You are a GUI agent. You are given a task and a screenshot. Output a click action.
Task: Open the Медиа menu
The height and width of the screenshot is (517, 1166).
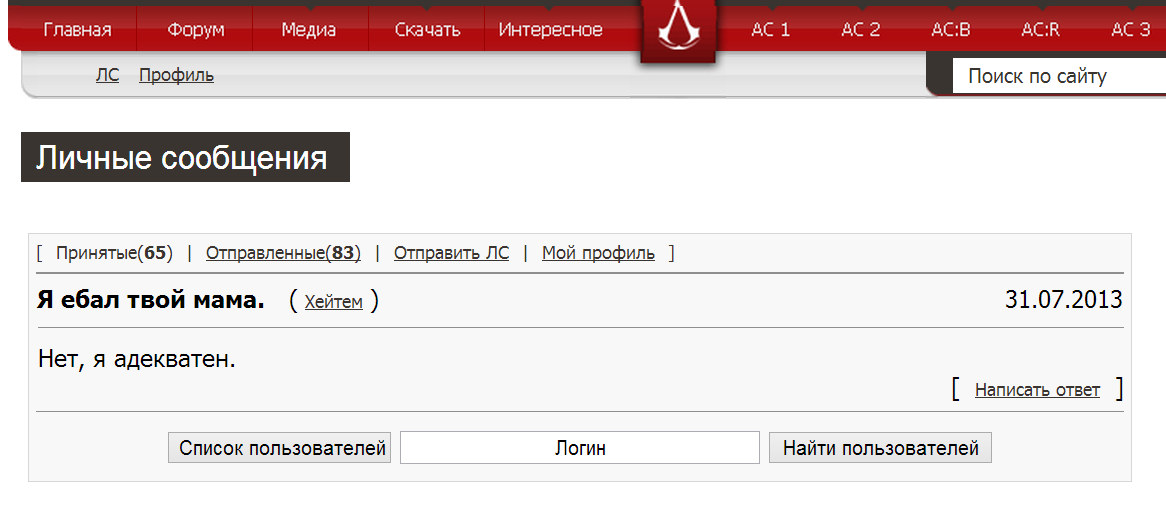309,30
